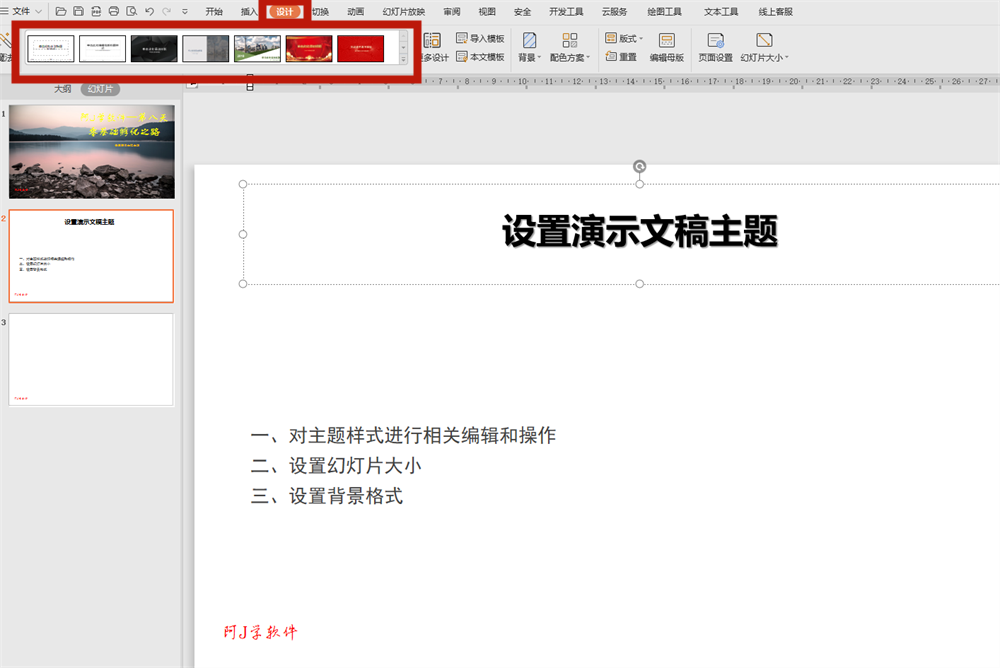Click bullet text 设置幻灯片大小
The height and width of the screenshot is (668, 1000).
[355, 466]
